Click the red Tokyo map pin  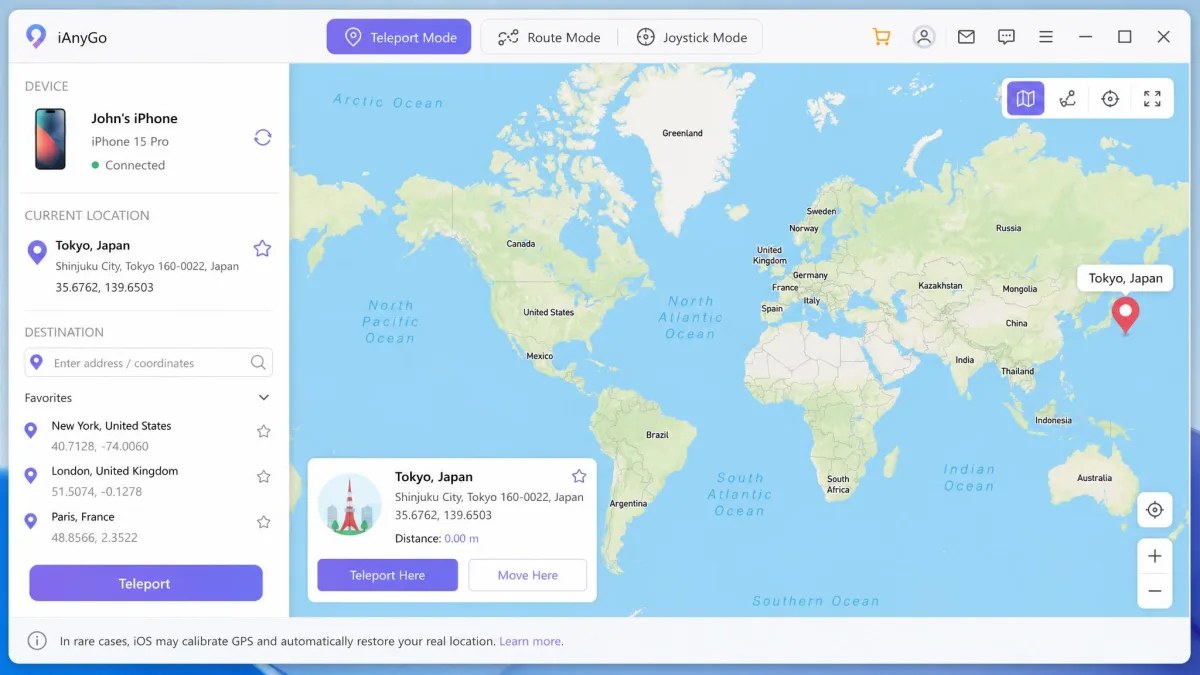[x=1126, y=314]
